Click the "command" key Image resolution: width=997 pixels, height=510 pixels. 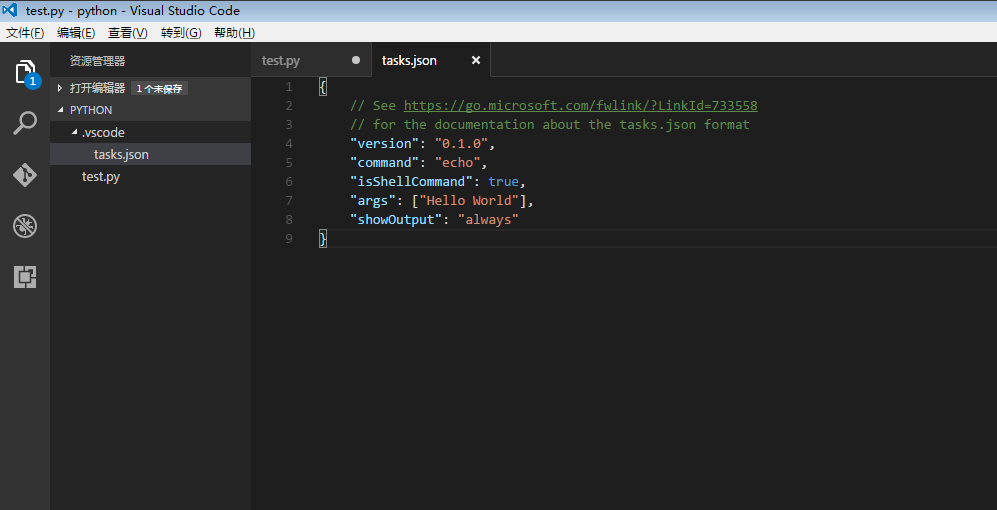pyautogui.click(x=385, y=163)
